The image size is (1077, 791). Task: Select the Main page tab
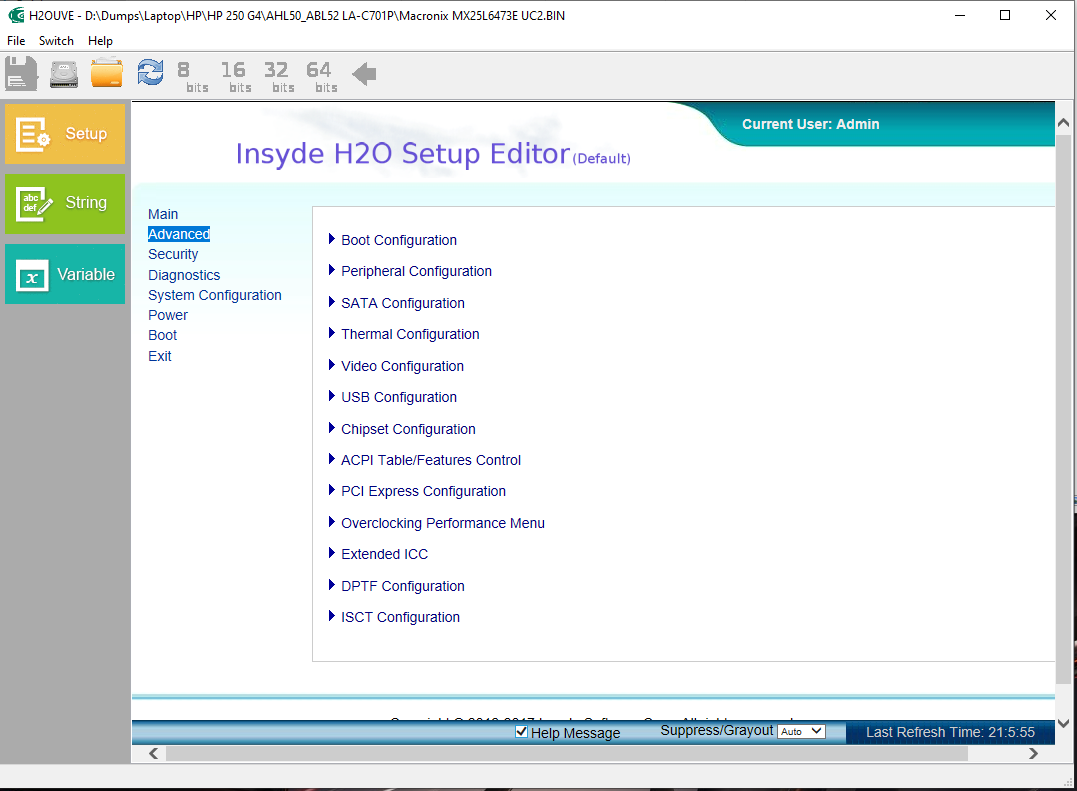[163, 214]
